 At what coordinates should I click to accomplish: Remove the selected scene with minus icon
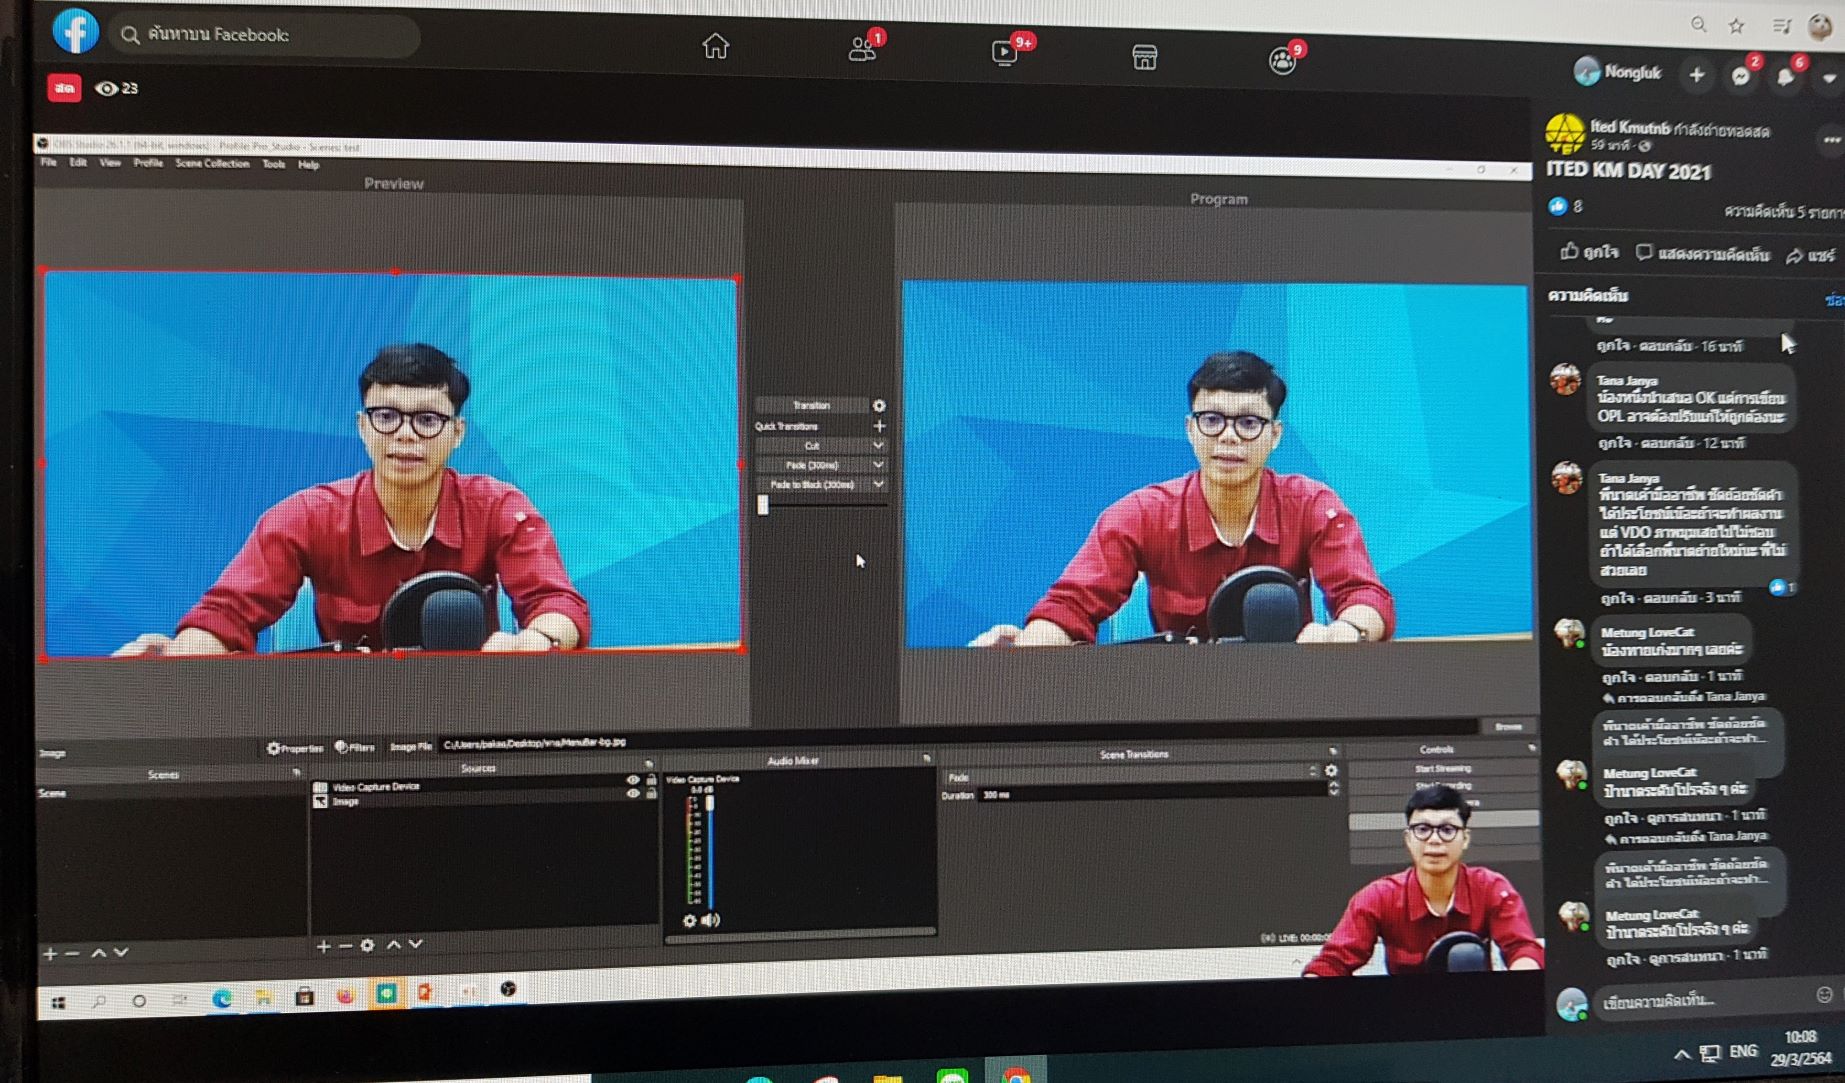point(72,954)
